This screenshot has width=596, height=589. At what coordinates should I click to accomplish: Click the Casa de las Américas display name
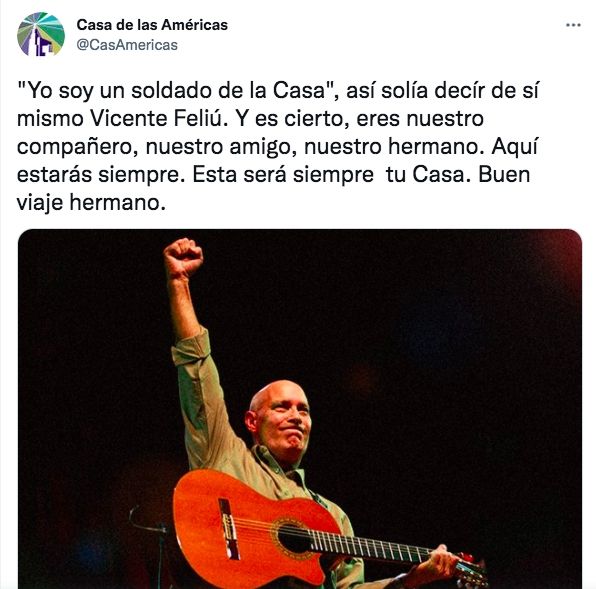[152, 25]
